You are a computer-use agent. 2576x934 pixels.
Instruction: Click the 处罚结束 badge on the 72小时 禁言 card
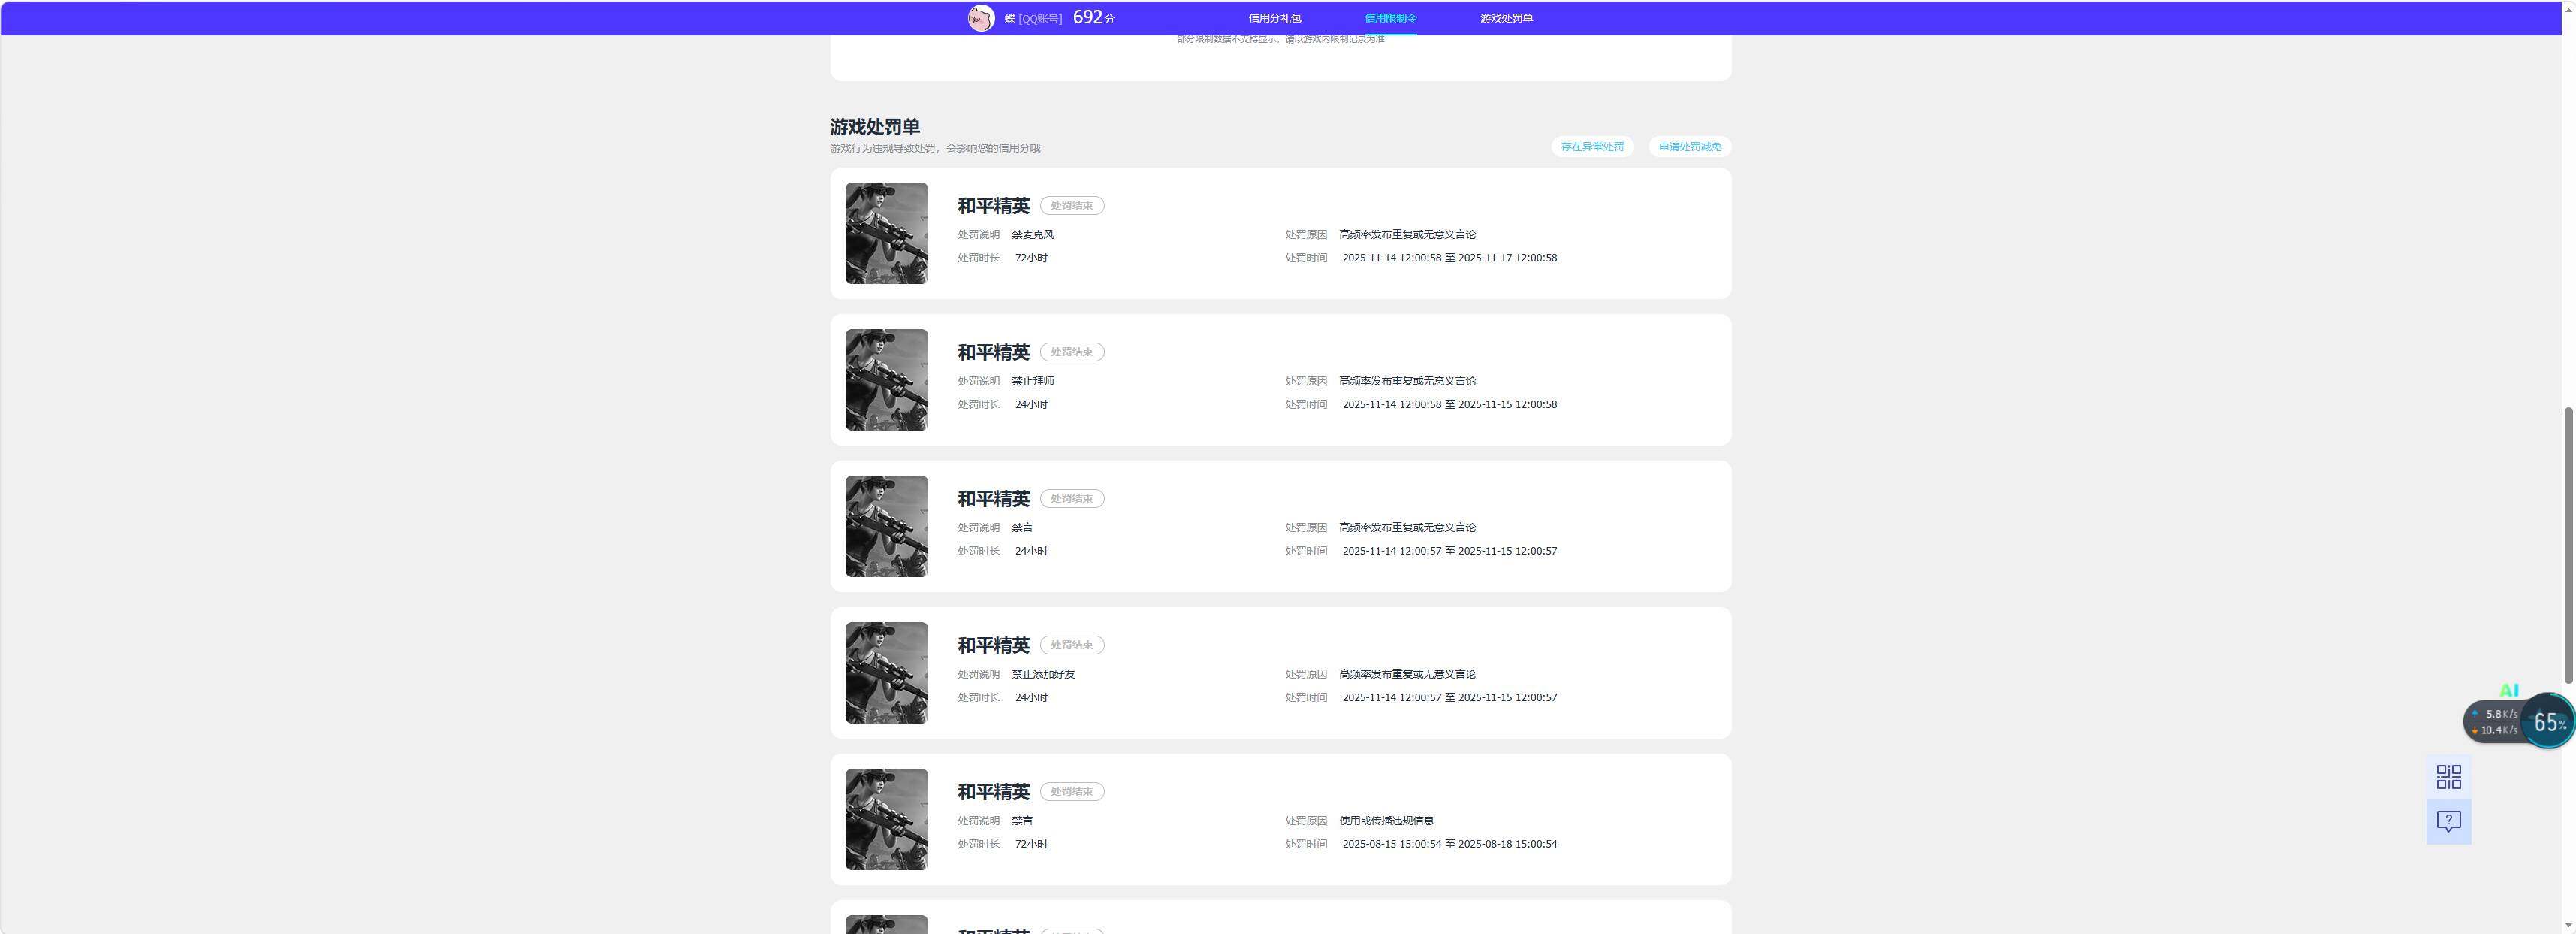click(1072, 791)
